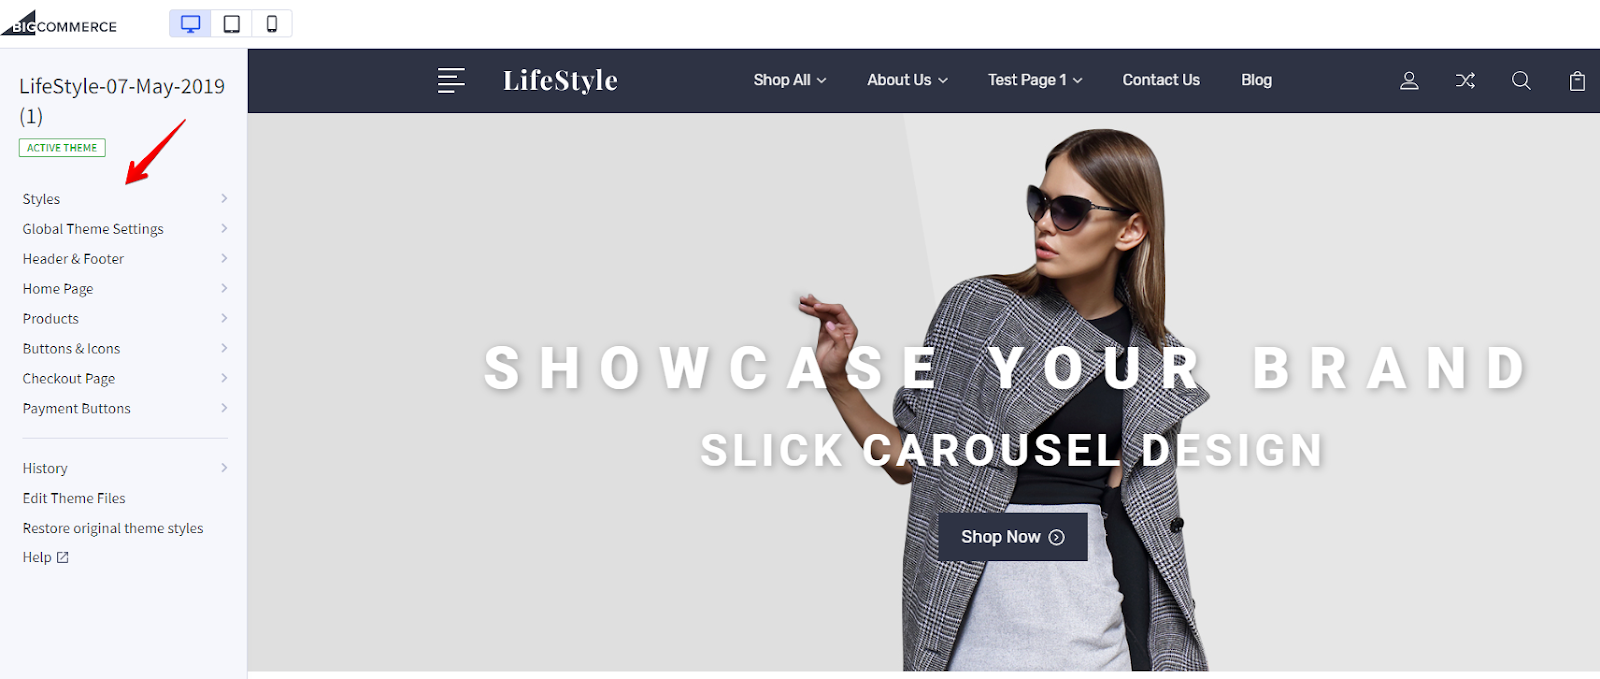Viewport: 1600px width, 679px height.
Task: Expand the Styles section
Action: (x=125, y=199)
